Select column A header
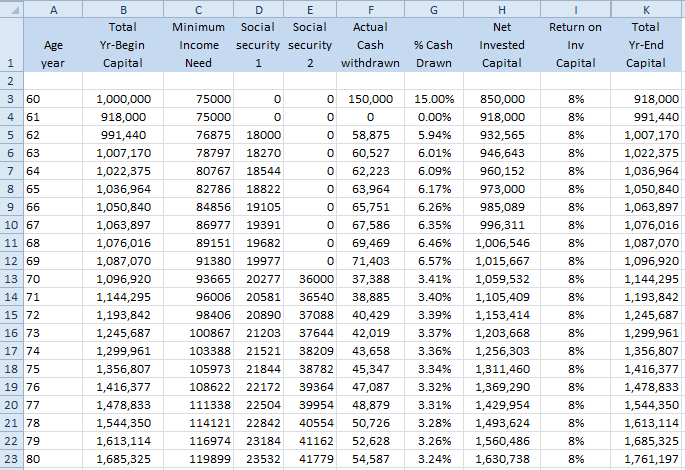 click(x=53, y=8)
